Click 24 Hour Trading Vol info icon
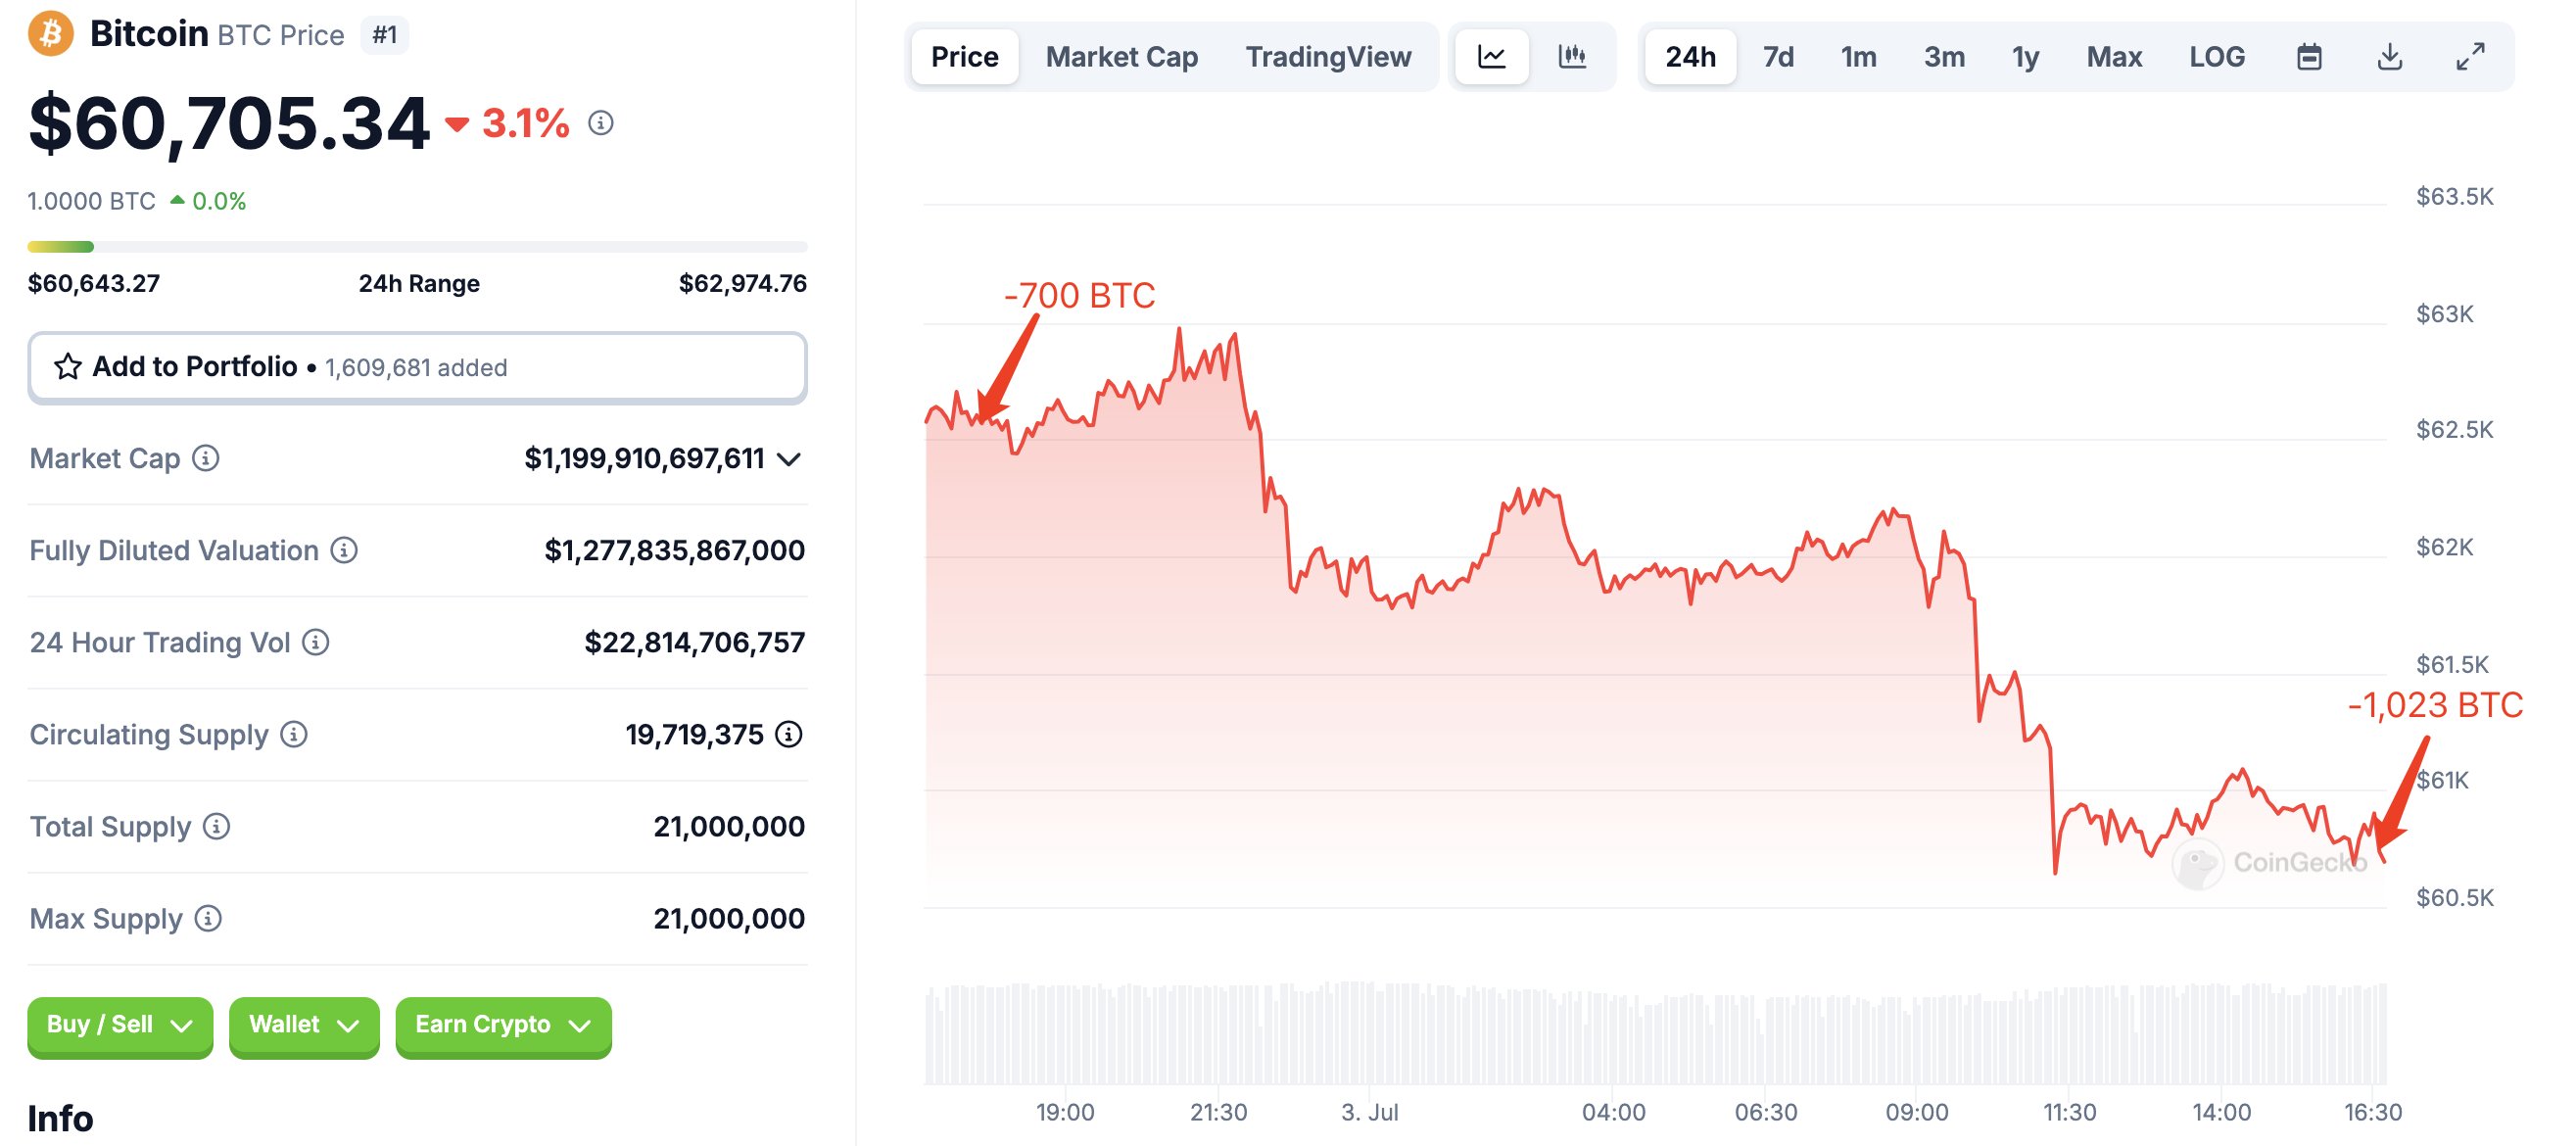 click(x=316, y=642)
